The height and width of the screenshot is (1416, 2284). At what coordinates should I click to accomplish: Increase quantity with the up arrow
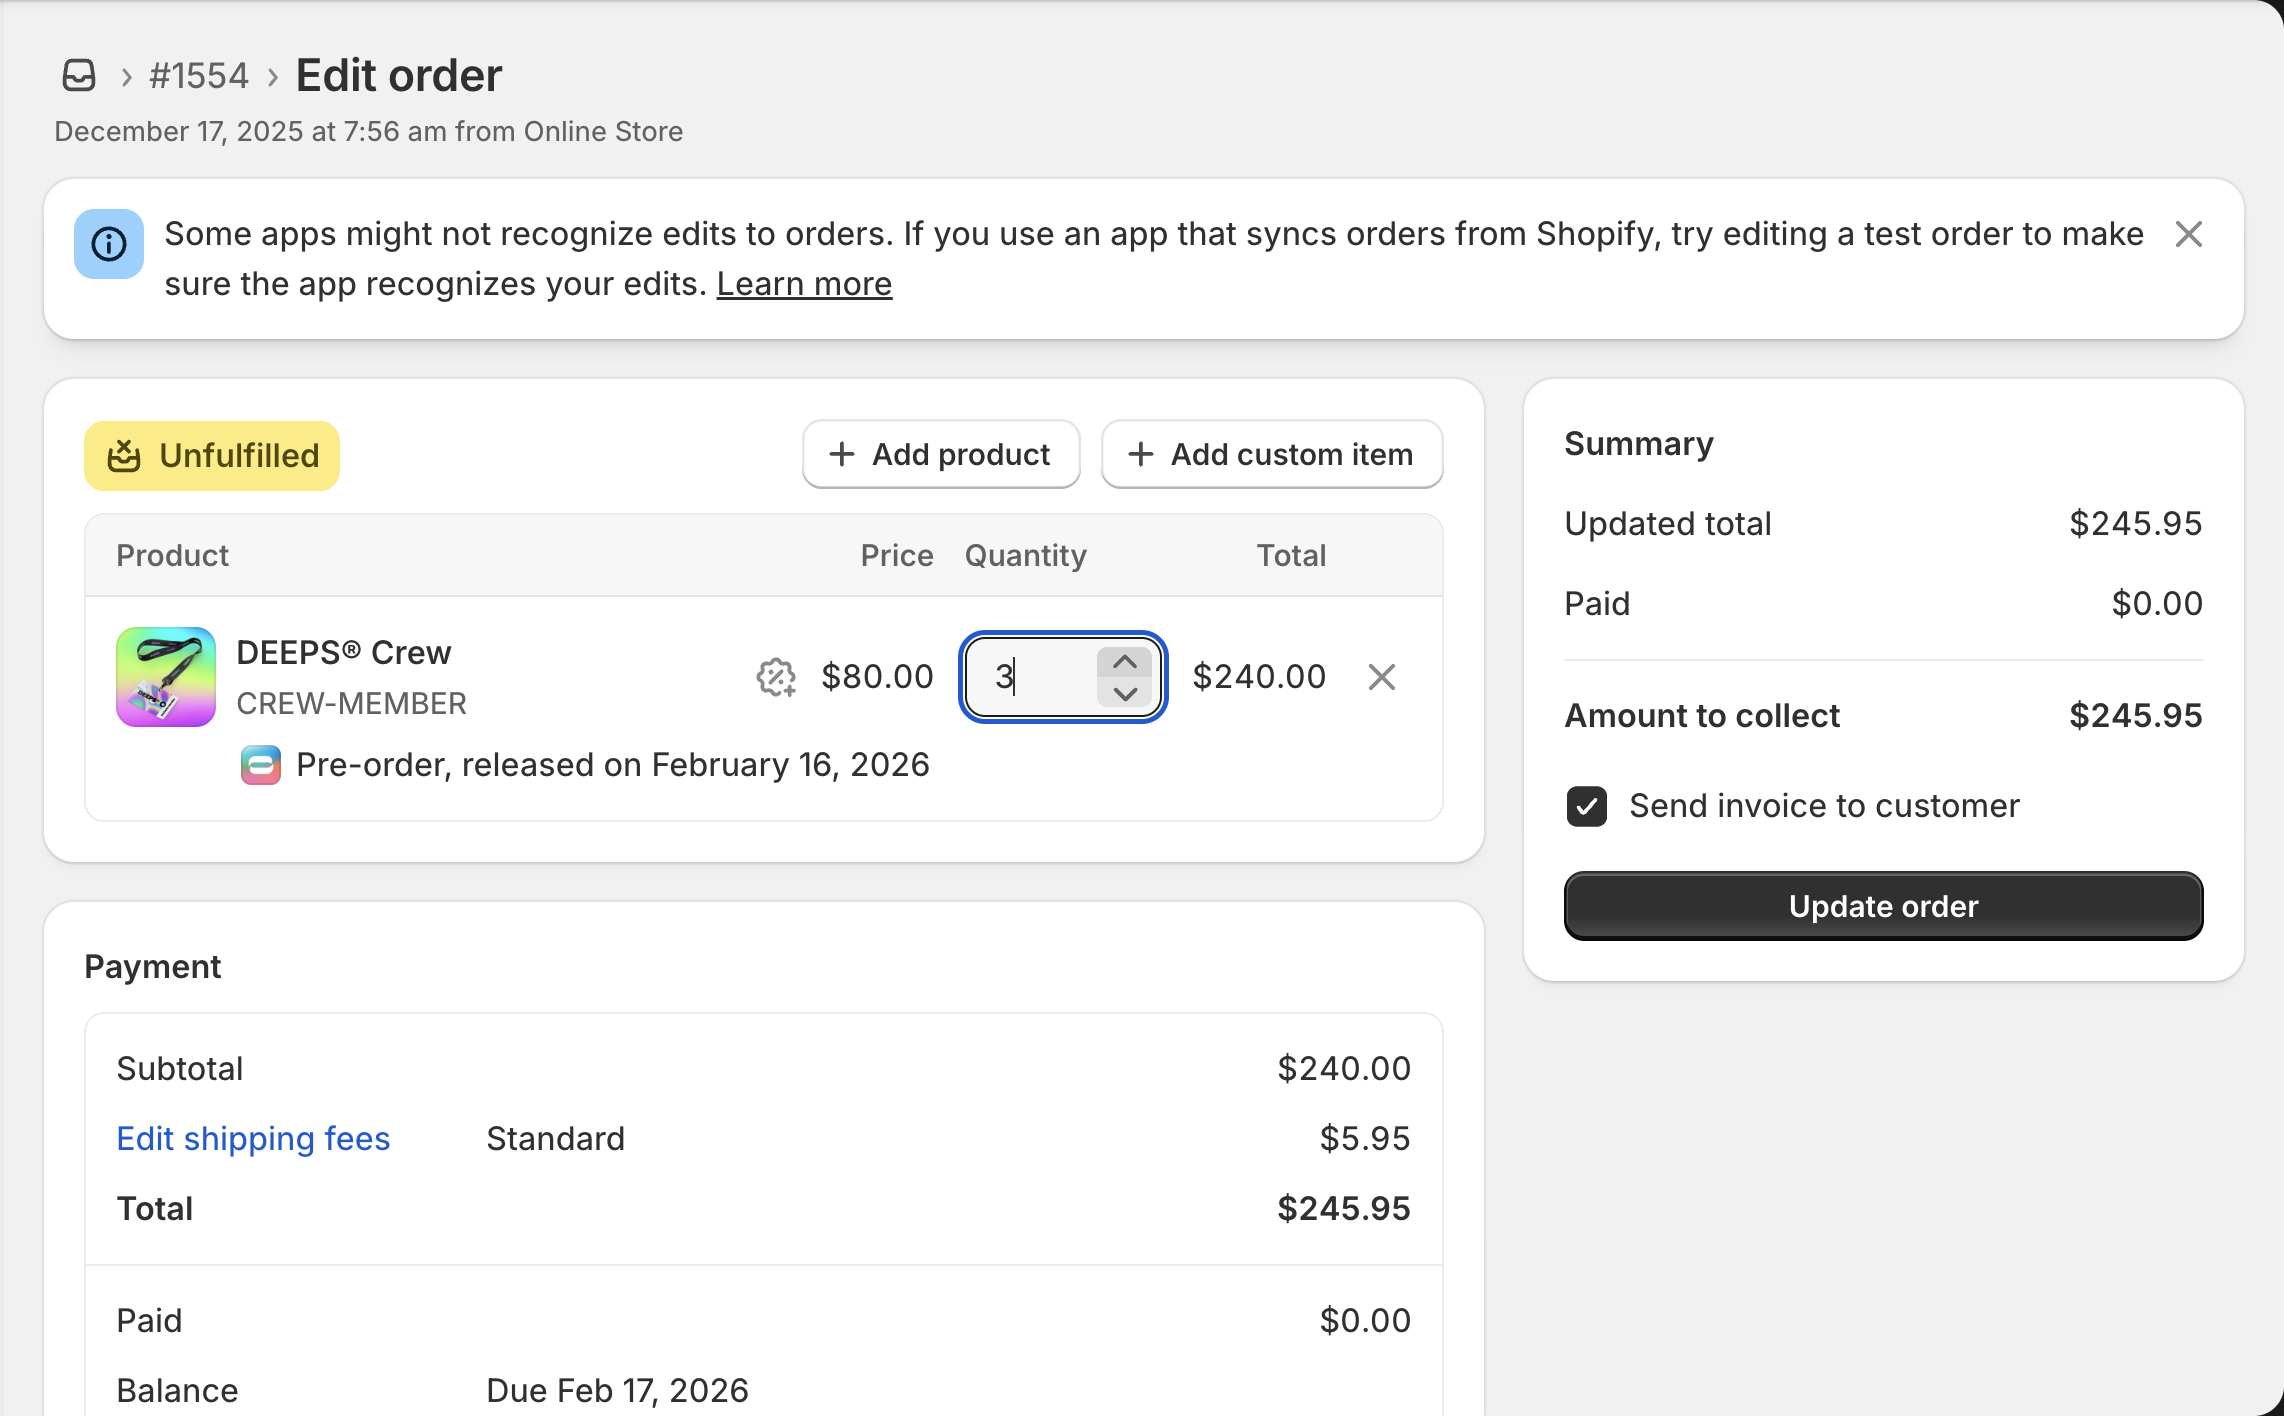[1125, 662]
